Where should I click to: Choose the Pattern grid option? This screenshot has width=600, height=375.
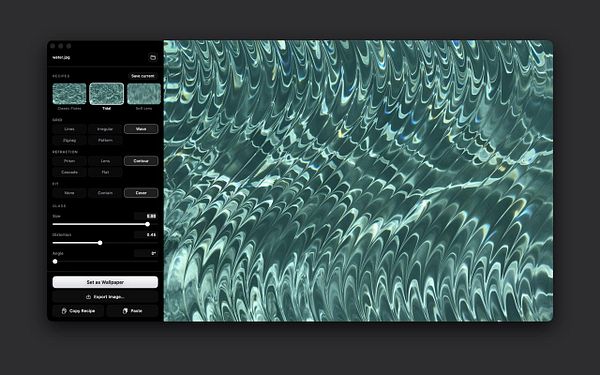click(x=105, y=140)
